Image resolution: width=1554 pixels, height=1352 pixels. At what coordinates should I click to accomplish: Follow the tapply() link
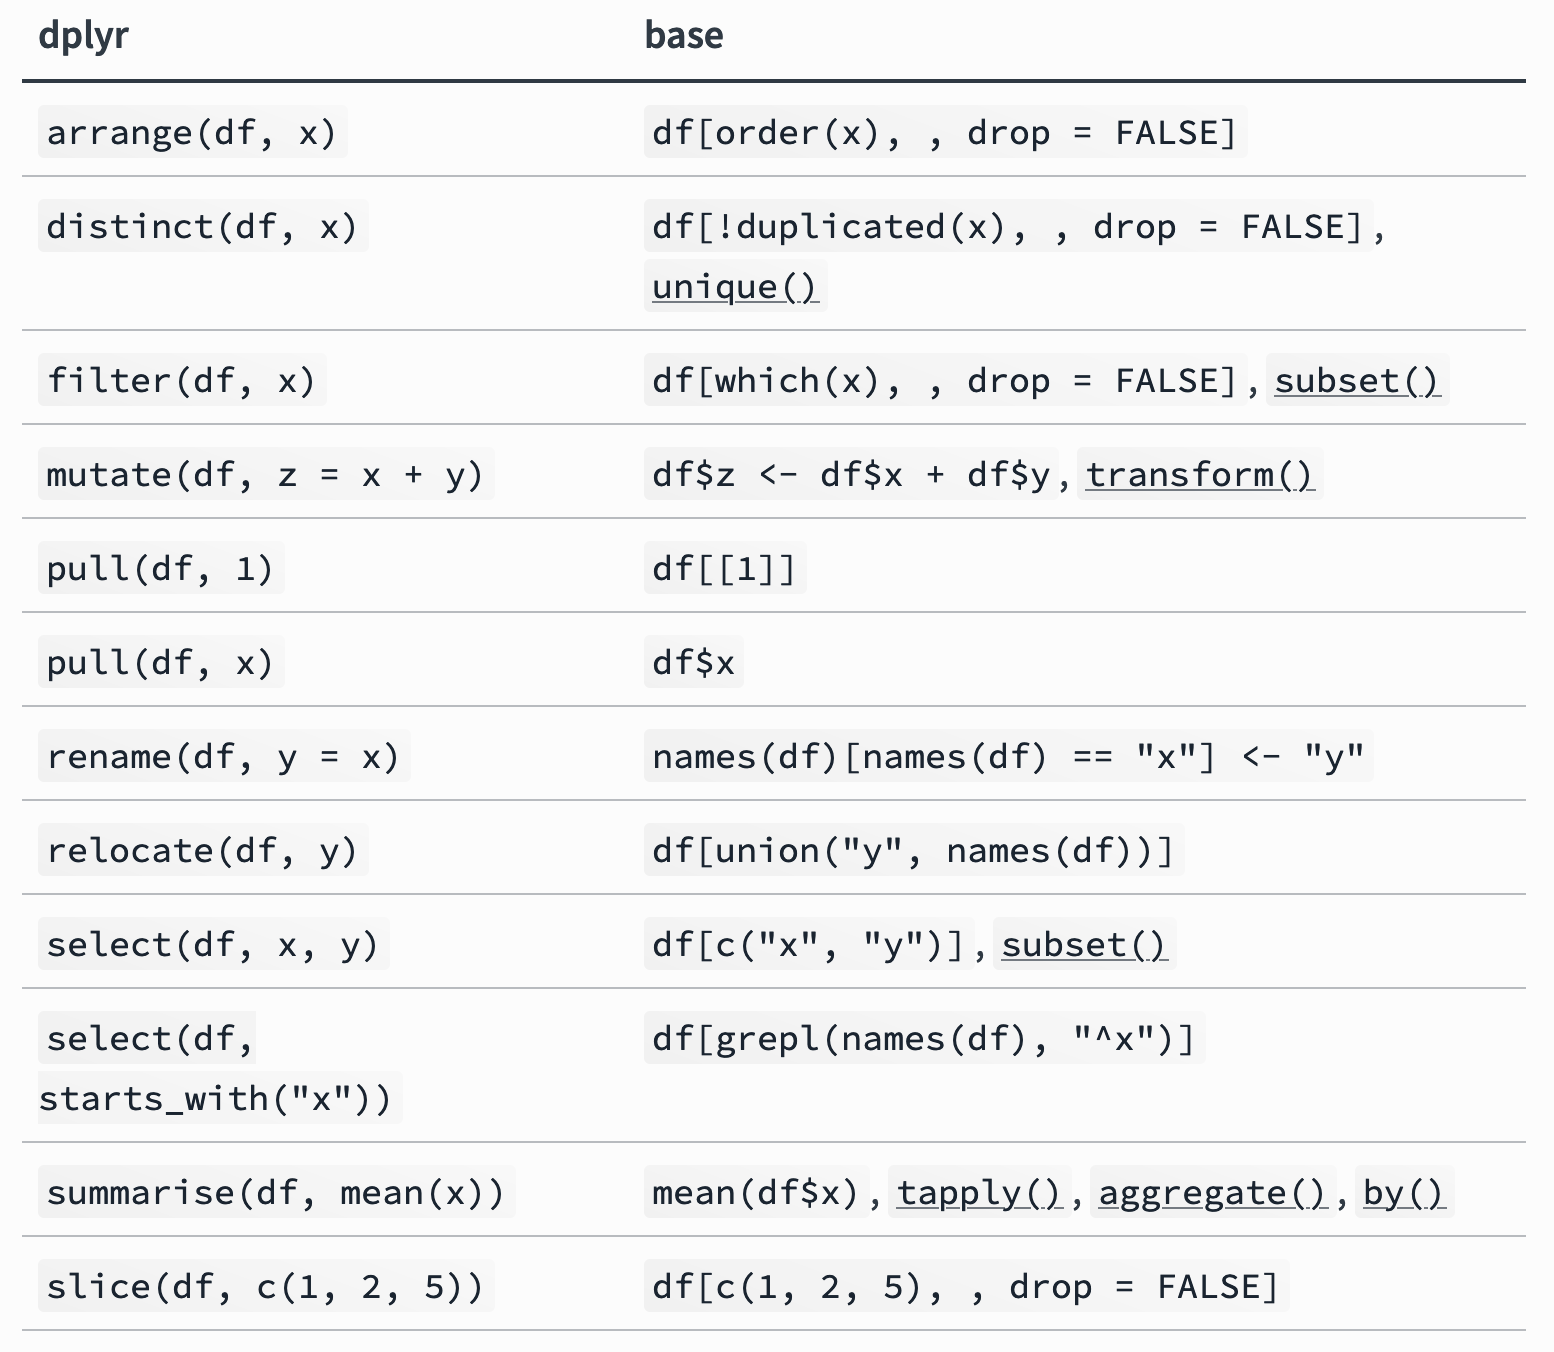pyautogui.click(x=978, y=1194)
